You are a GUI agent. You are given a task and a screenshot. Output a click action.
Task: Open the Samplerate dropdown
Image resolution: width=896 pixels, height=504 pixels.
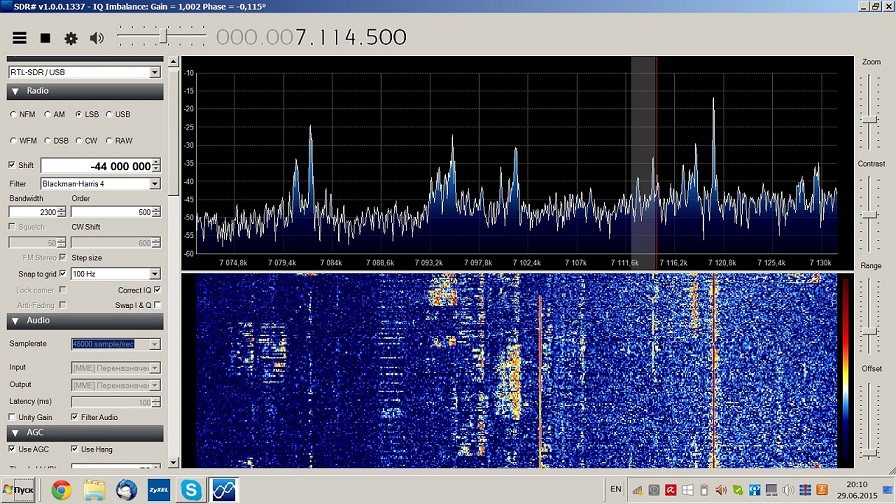pos(155,345)
